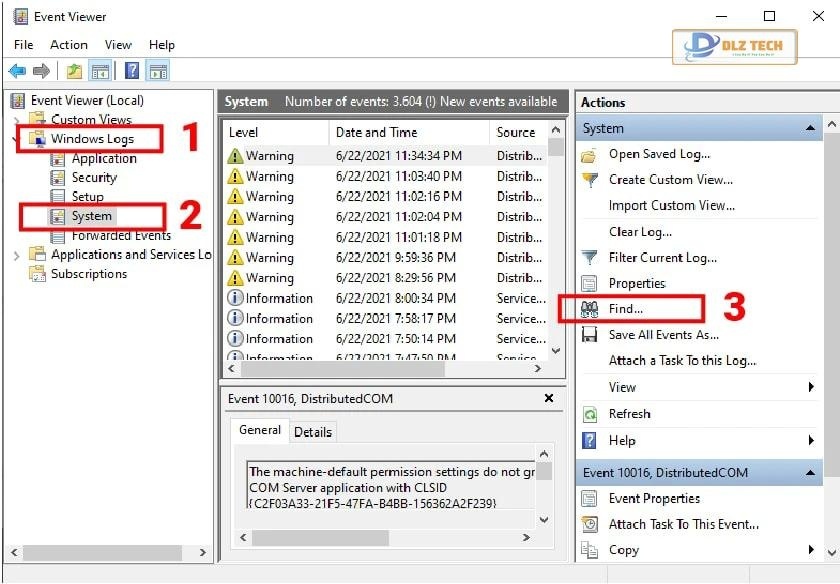The width and height of the screenshot is (840, 584).
Task: Open log Properties action
Action: (637, 283)
